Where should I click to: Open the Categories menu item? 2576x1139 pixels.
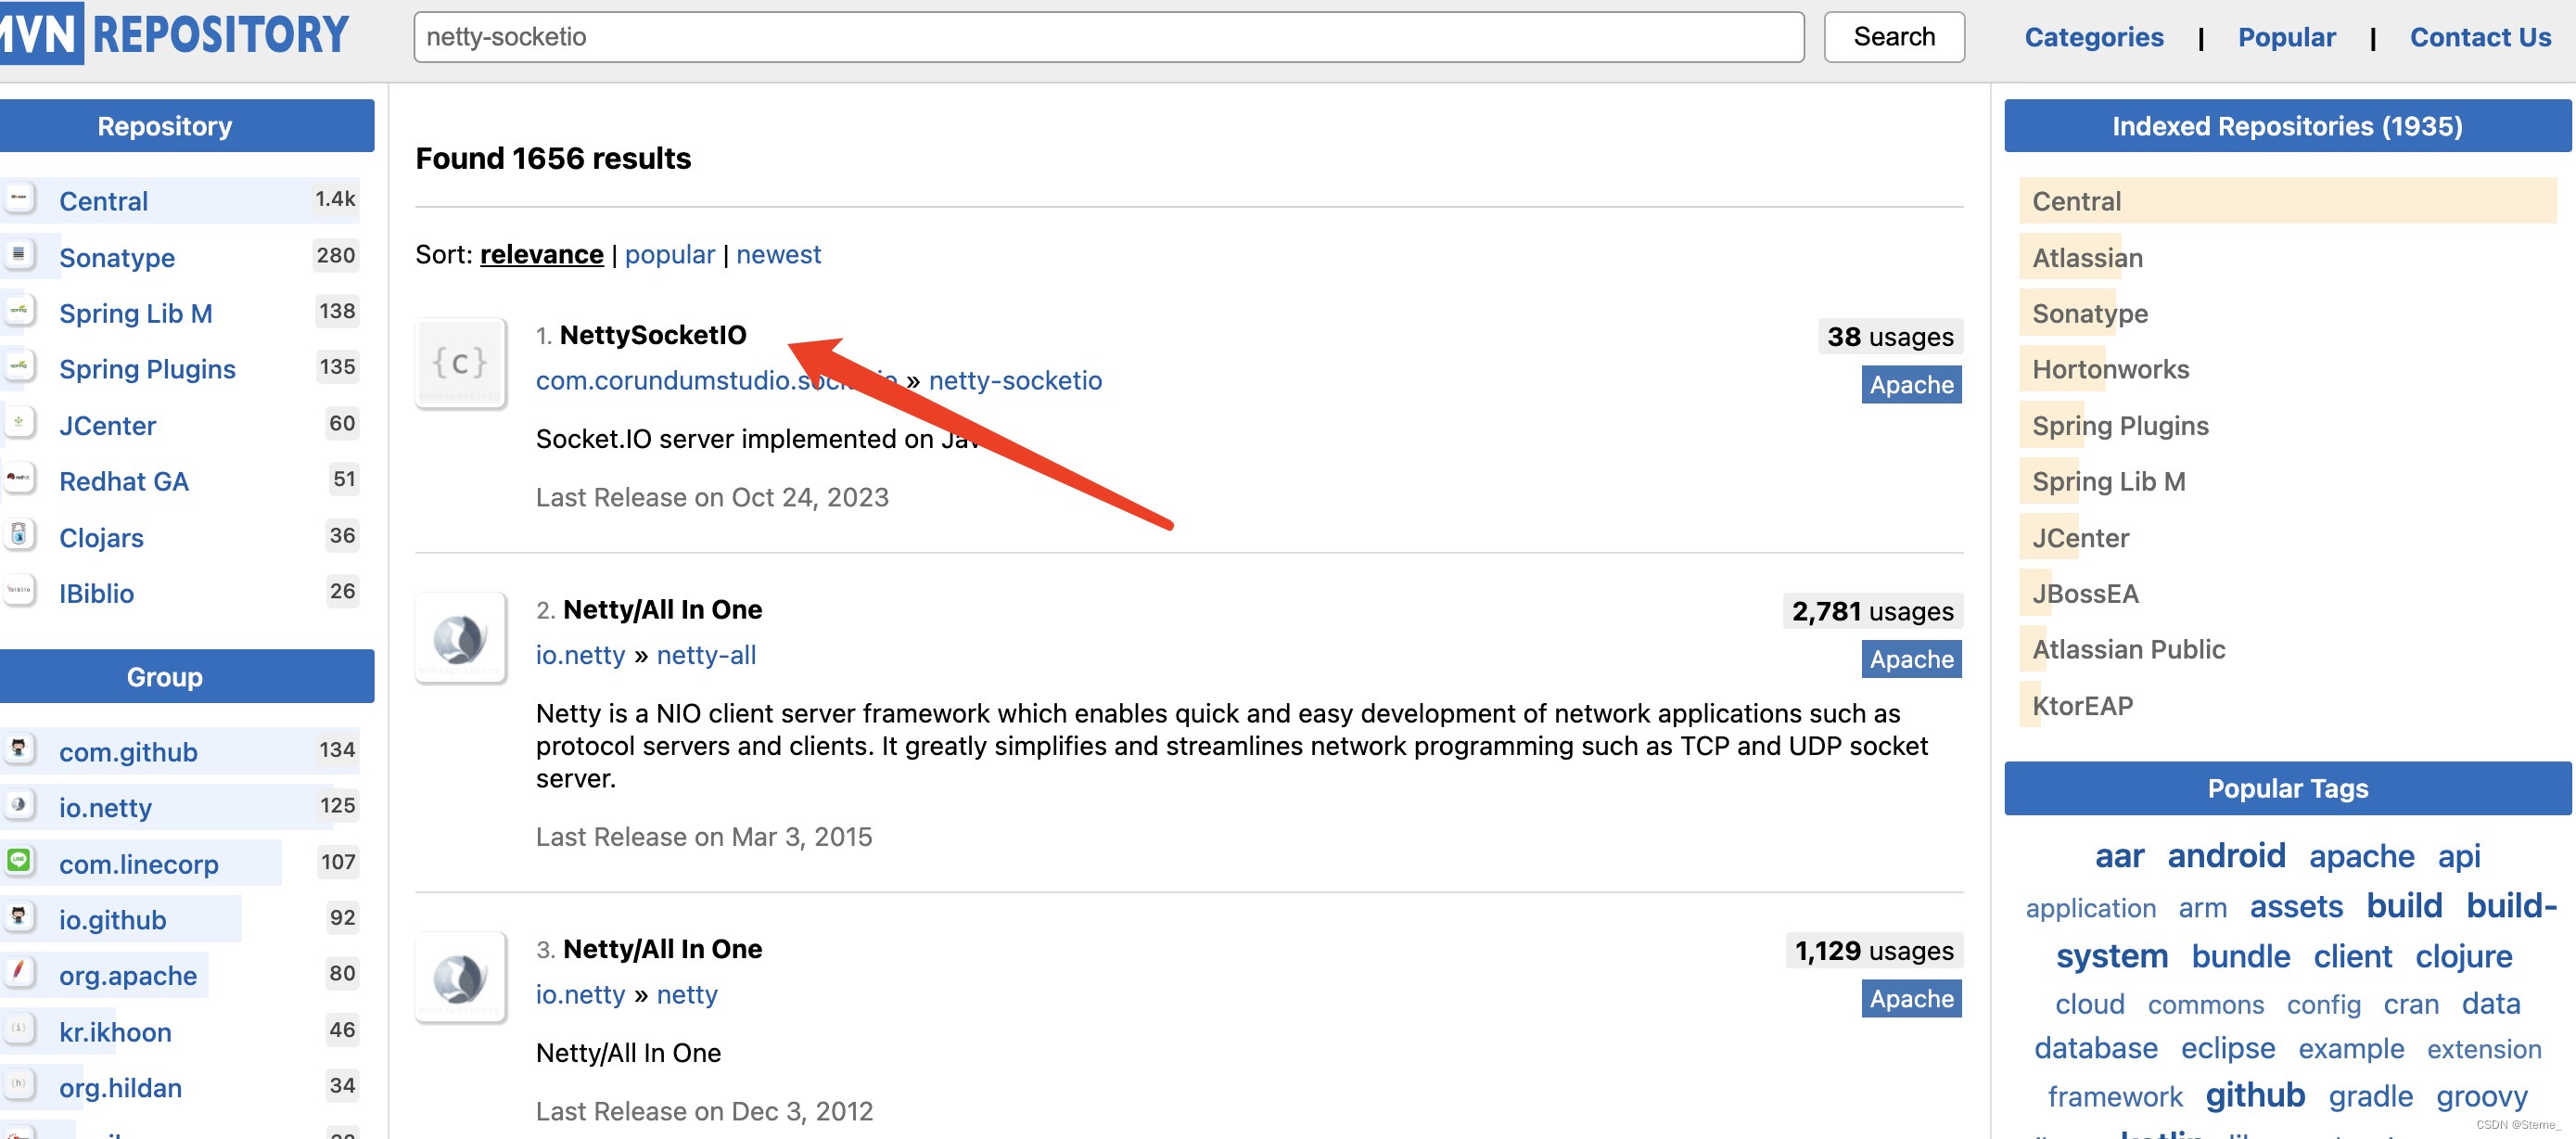[2093, 37]
